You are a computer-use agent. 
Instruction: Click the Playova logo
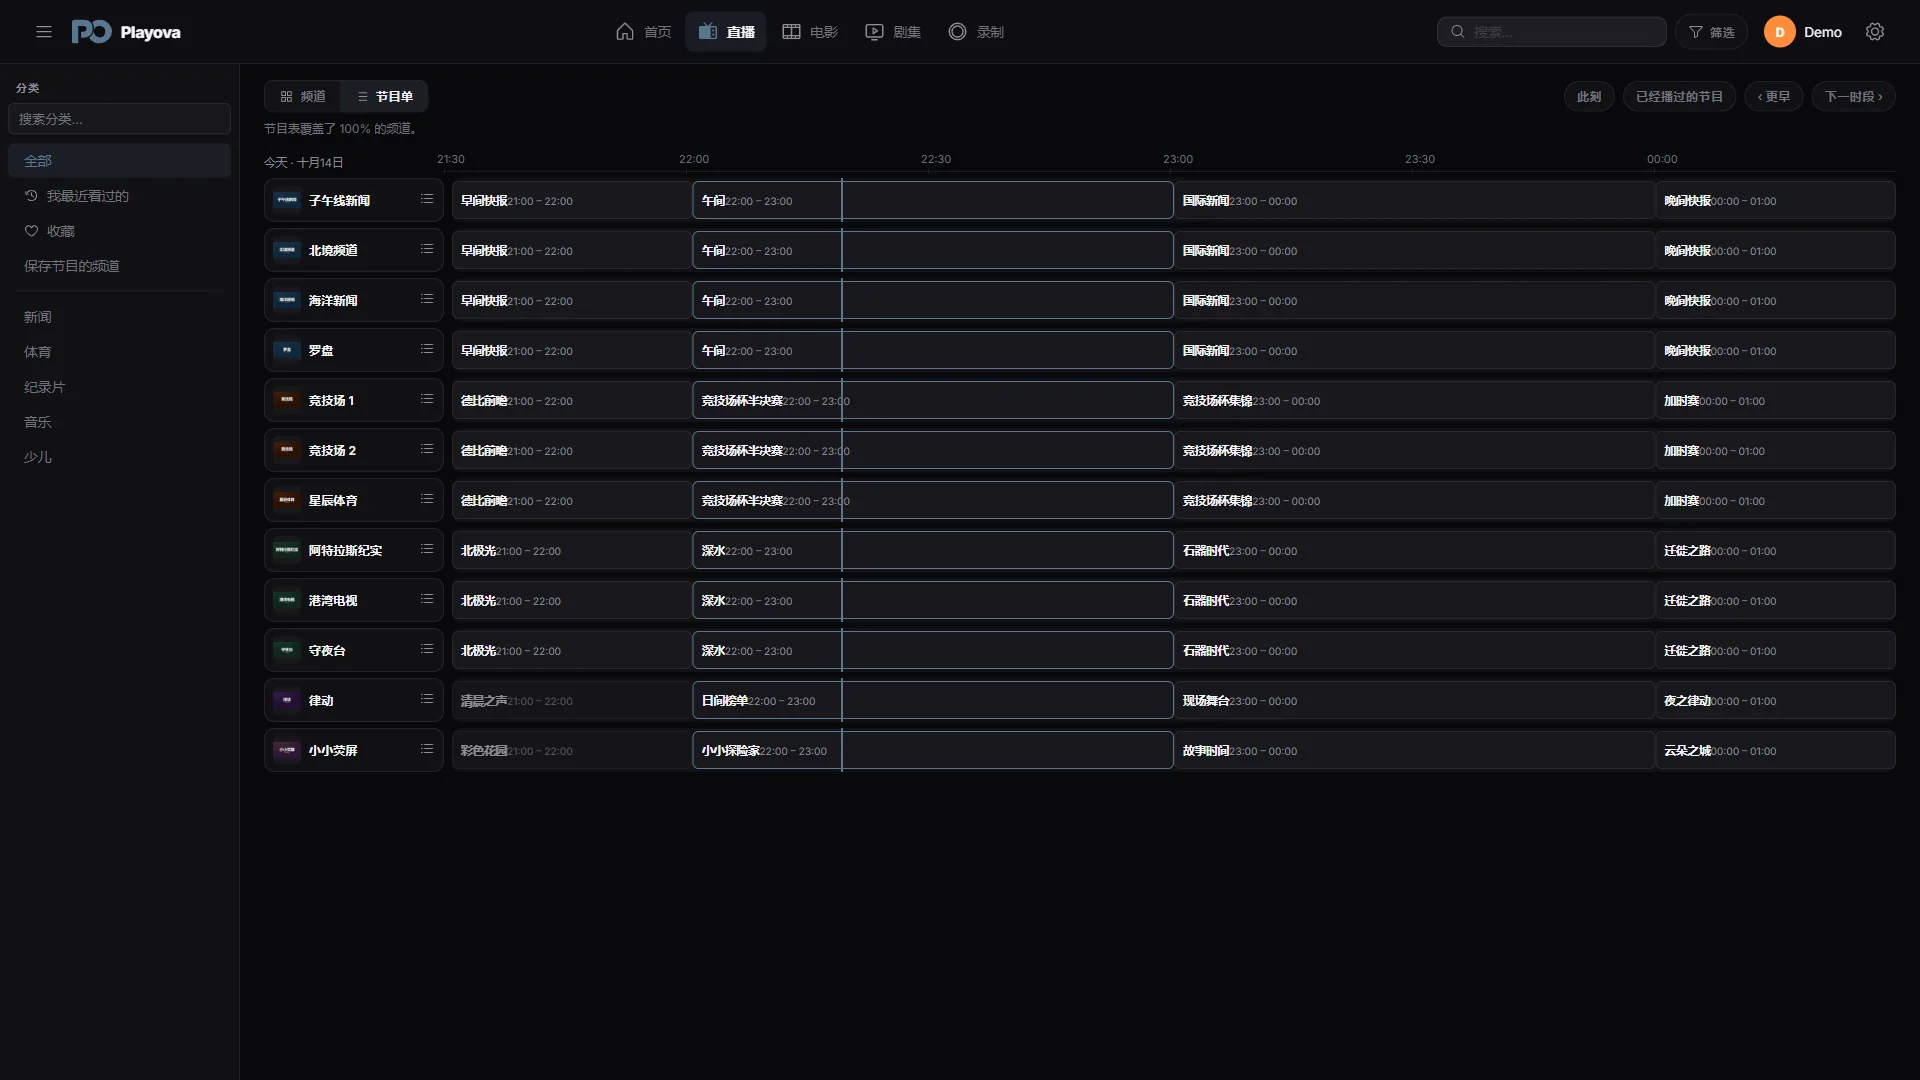pyautogui.click(x=126, y=32)
